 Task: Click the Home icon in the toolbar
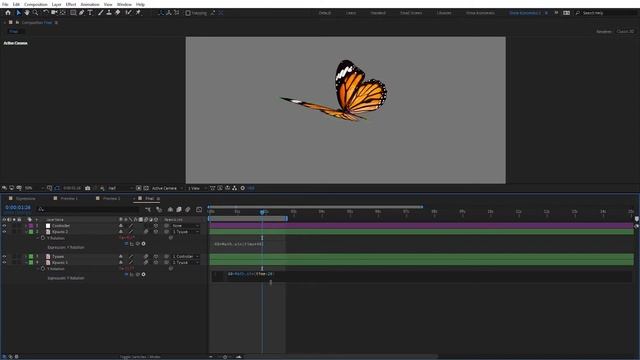pos(8,13)
